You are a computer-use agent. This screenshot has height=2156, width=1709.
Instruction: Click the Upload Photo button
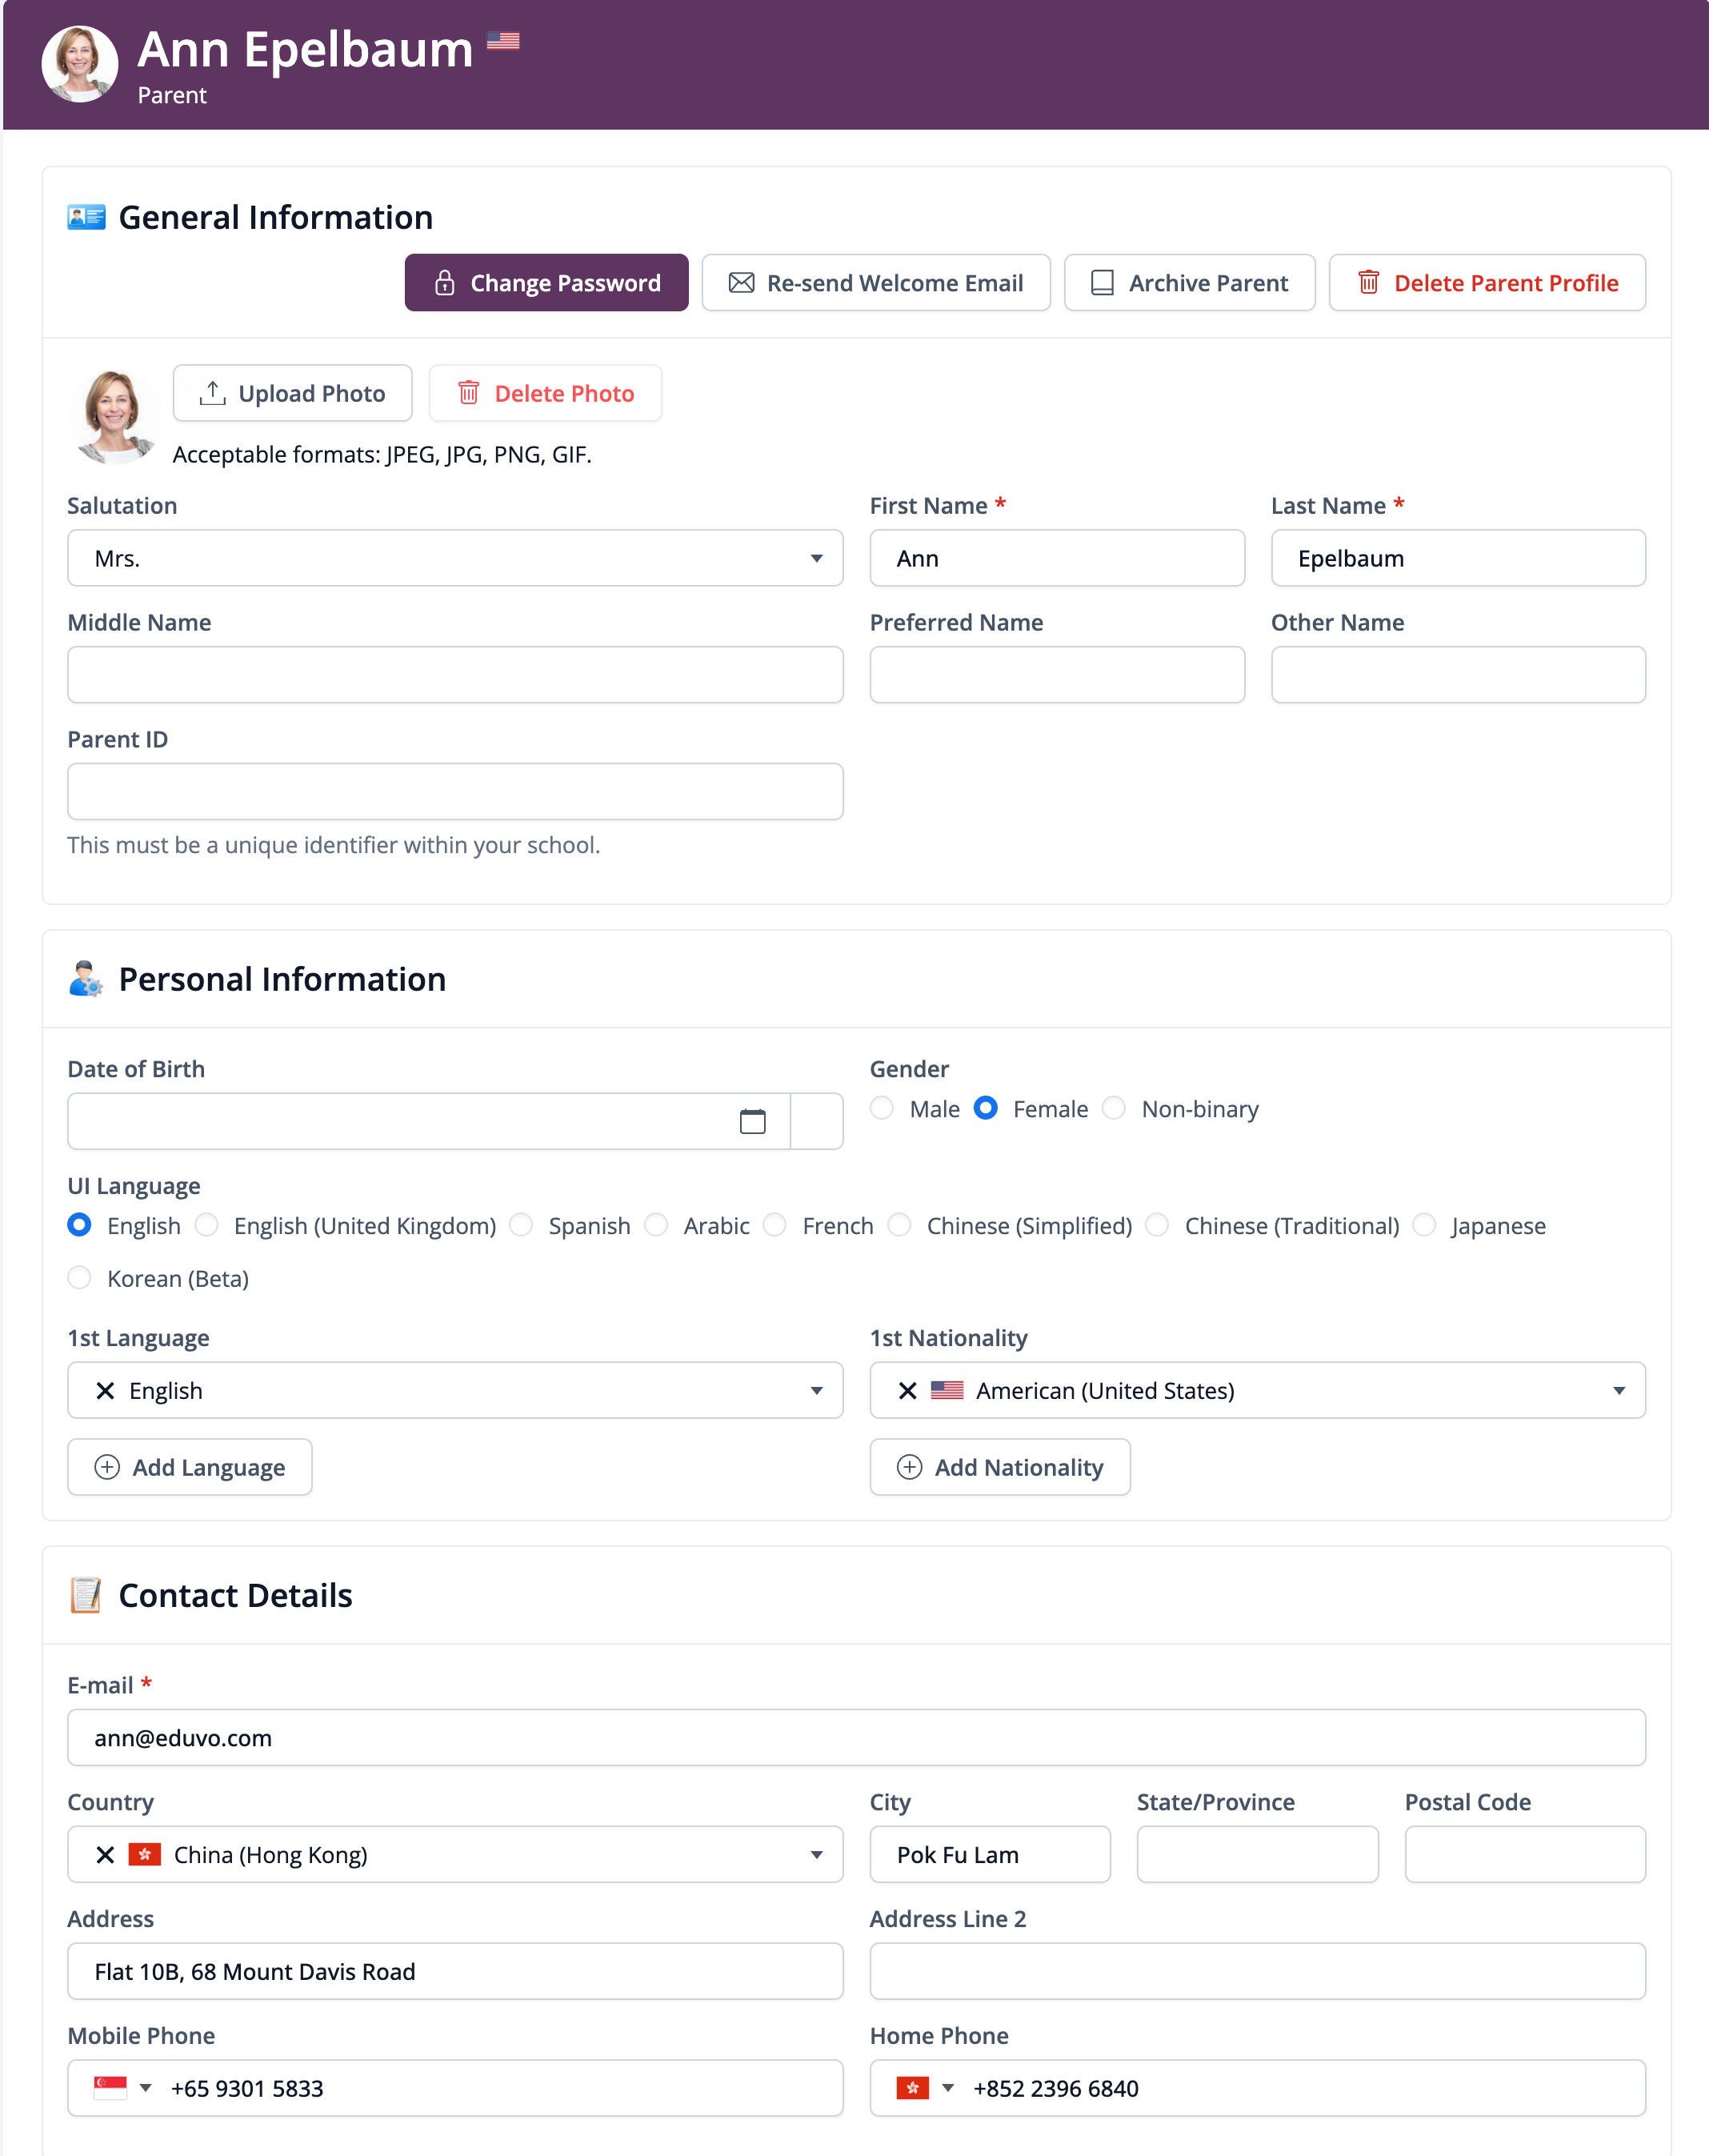click(292, 393)
